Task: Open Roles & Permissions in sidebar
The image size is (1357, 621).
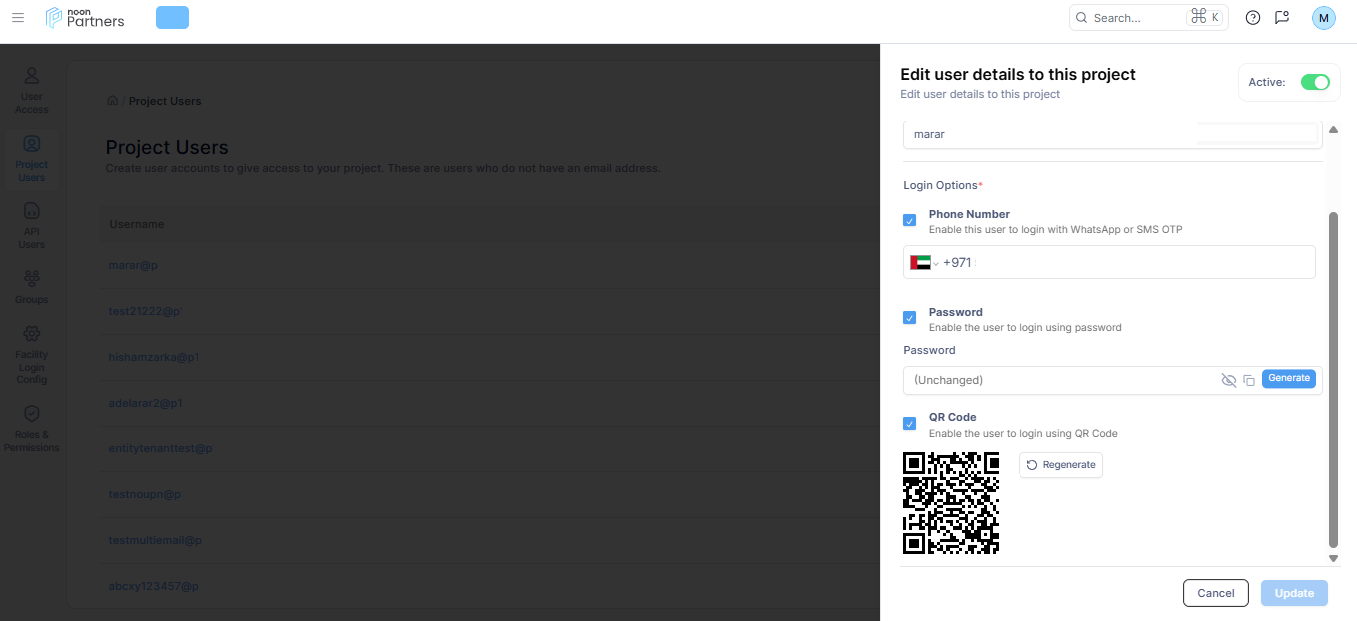Action: tap(32, 429)
